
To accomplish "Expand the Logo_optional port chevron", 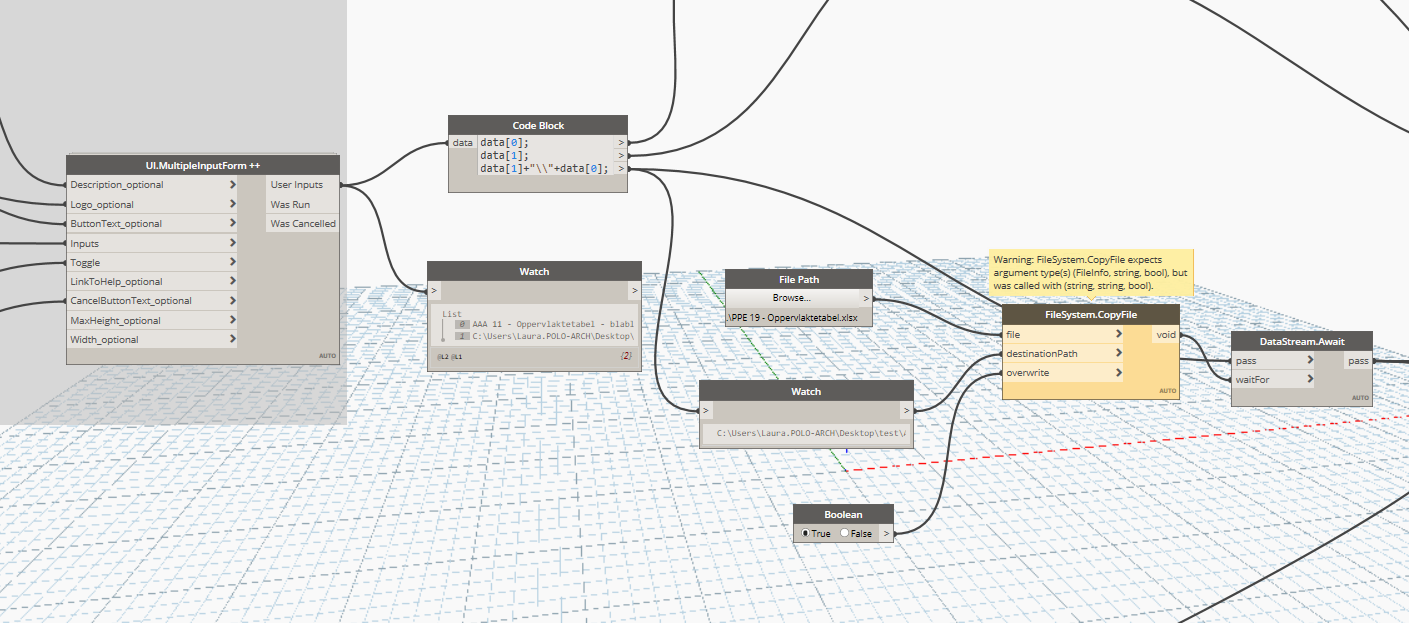I will (233, 204).
